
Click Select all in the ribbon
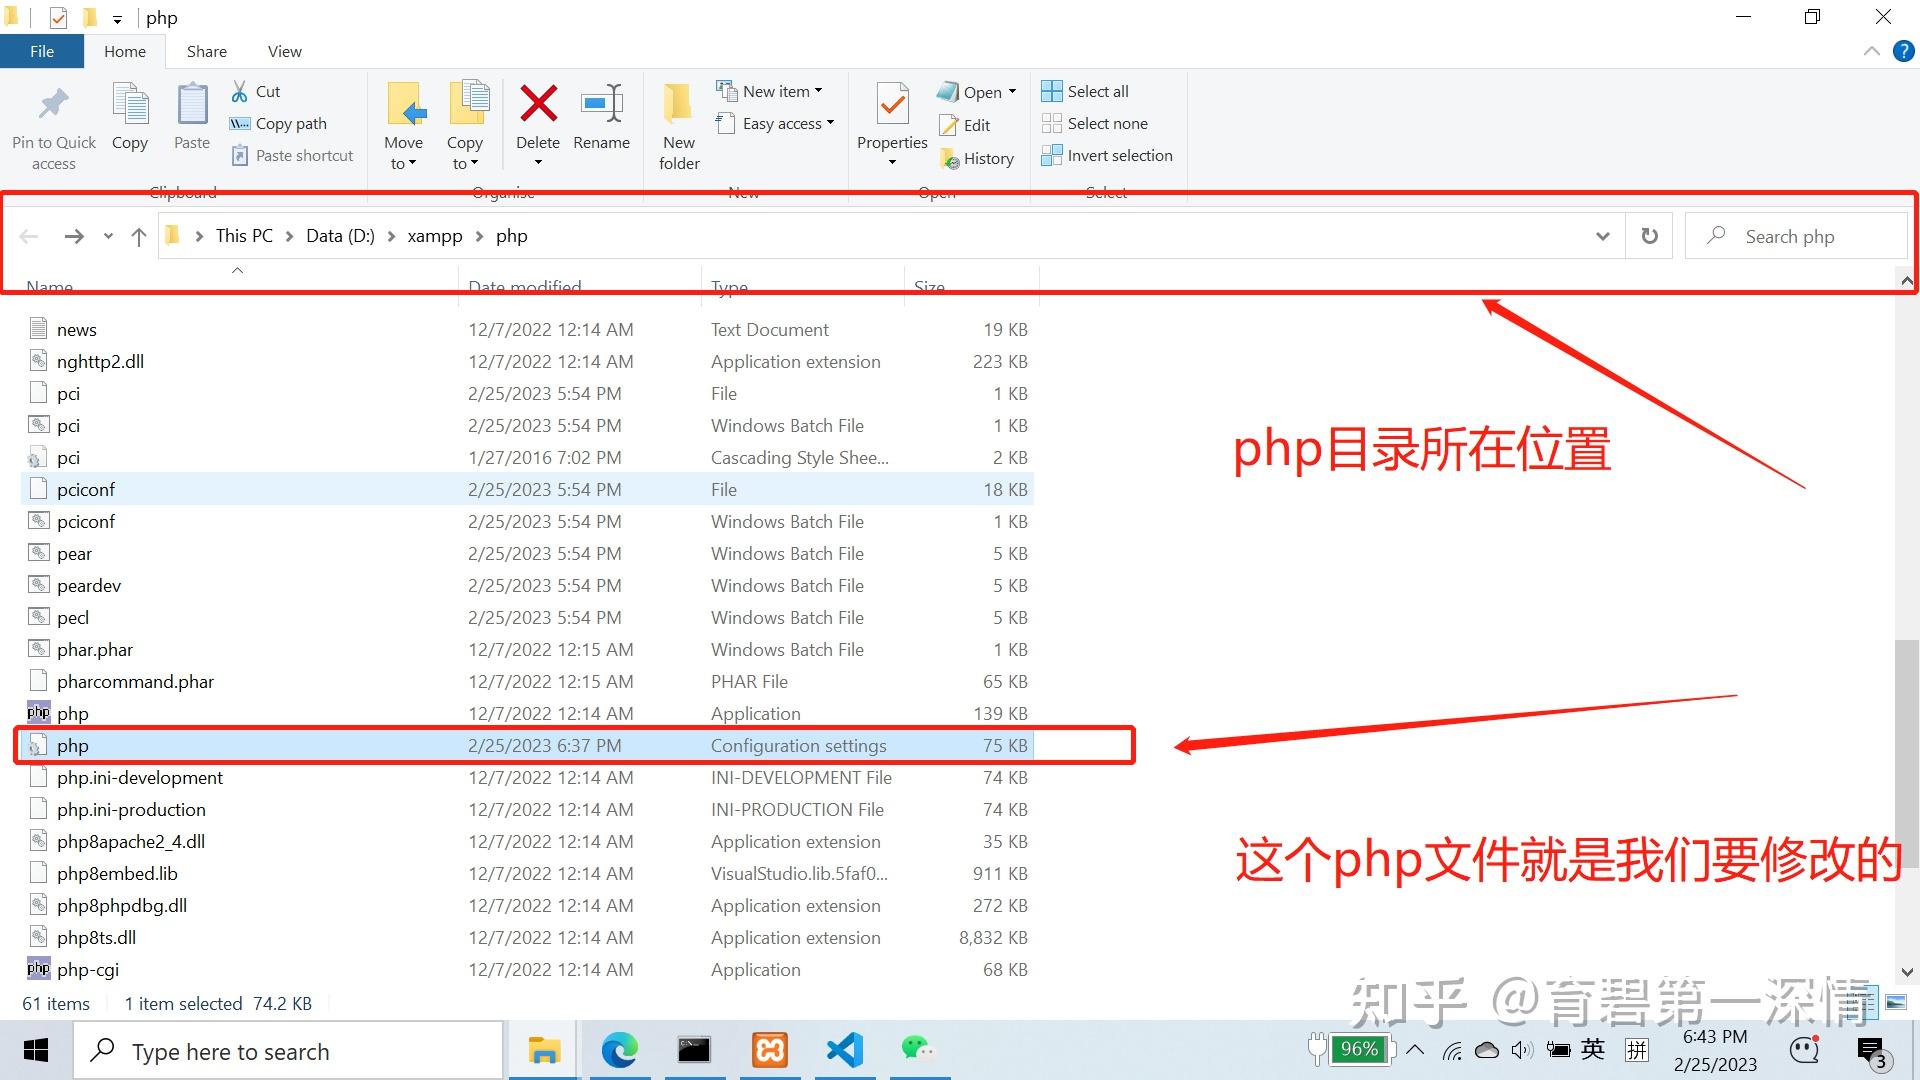(x=1085, y=90)
